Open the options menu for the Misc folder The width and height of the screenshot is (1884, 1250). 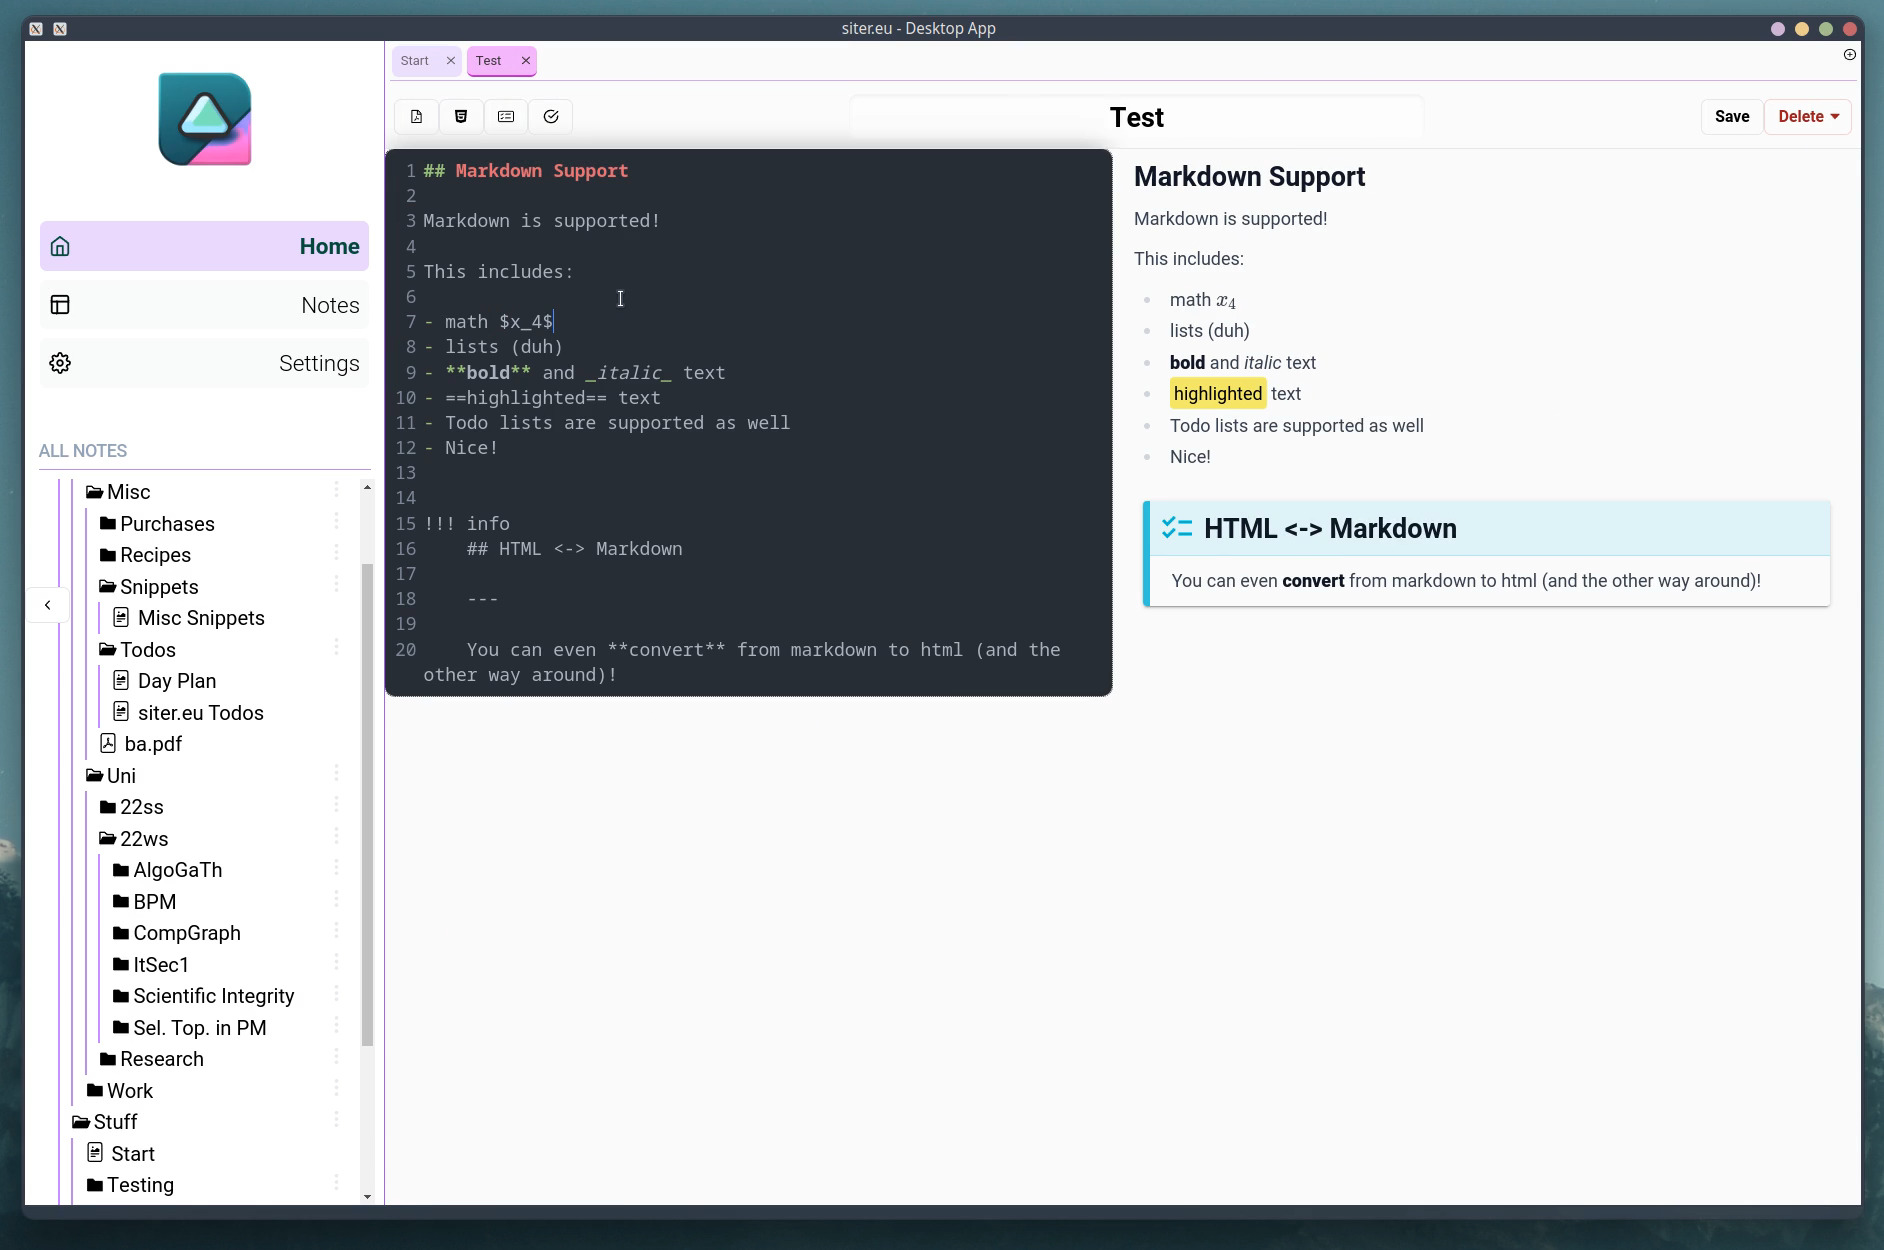click(x=337, y=490)
